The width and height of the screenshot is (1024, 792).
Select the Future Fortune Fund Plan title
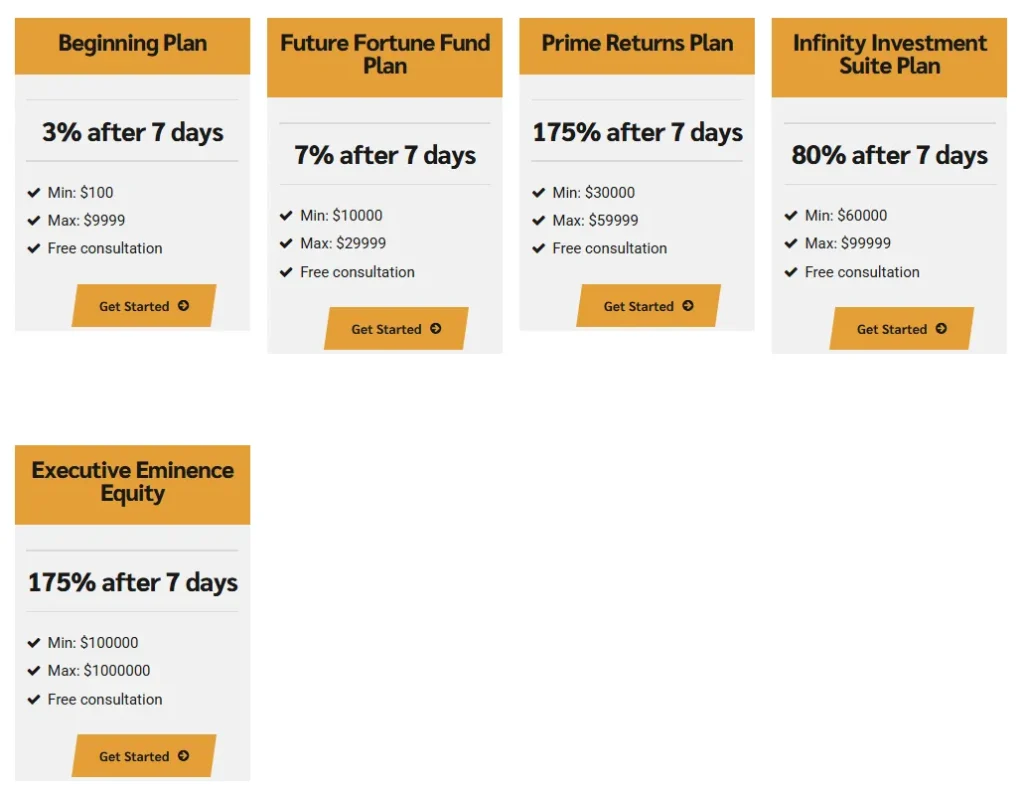pyautogui.click(x=385, y=55)
